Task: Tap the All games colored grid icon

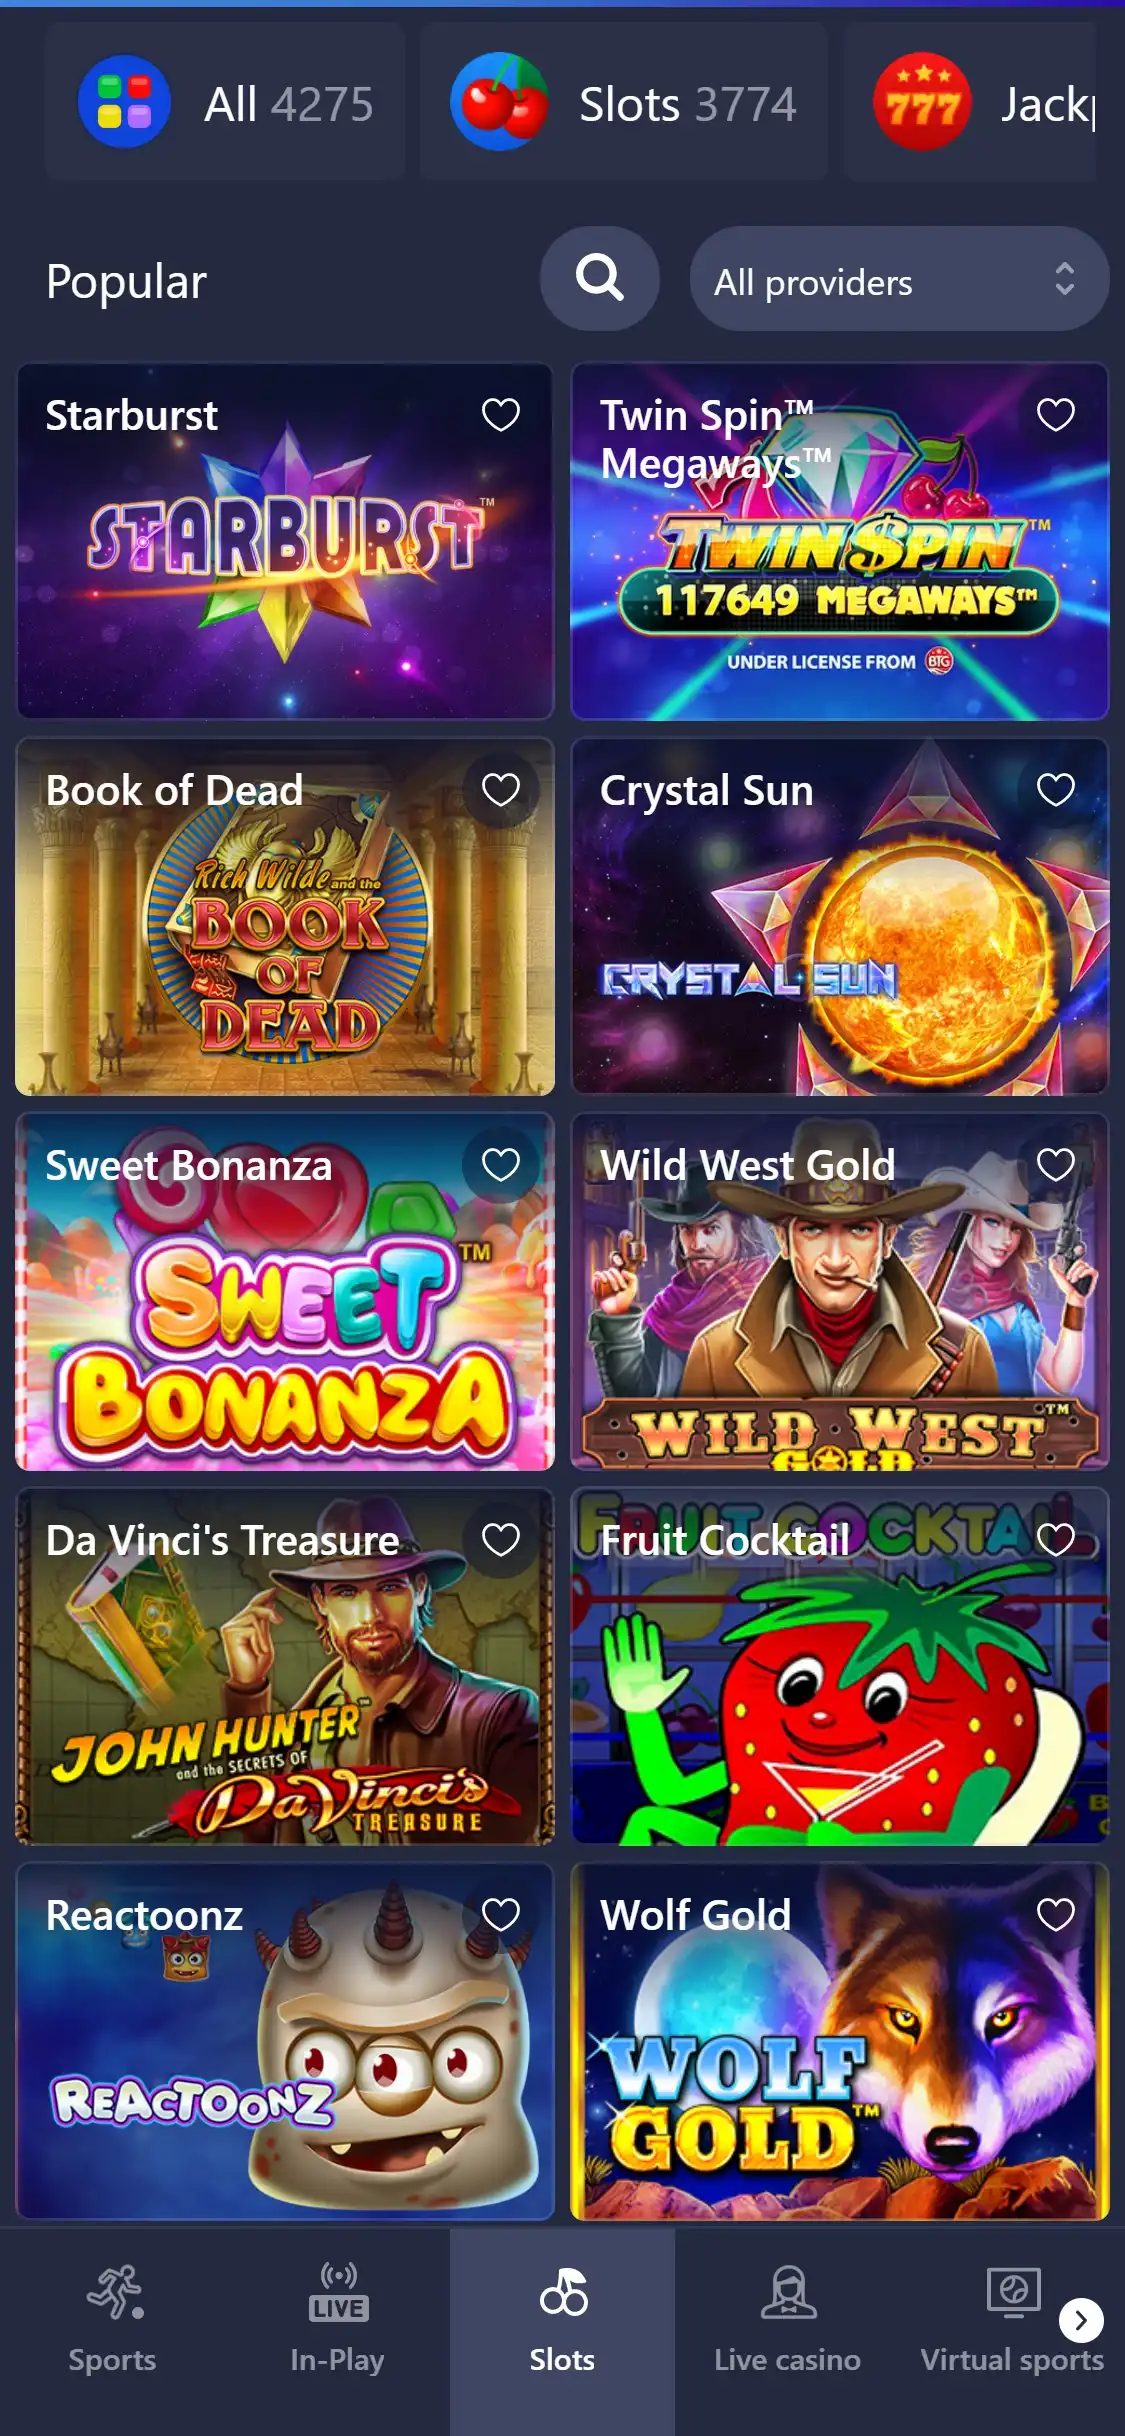Action: point(124,102)
